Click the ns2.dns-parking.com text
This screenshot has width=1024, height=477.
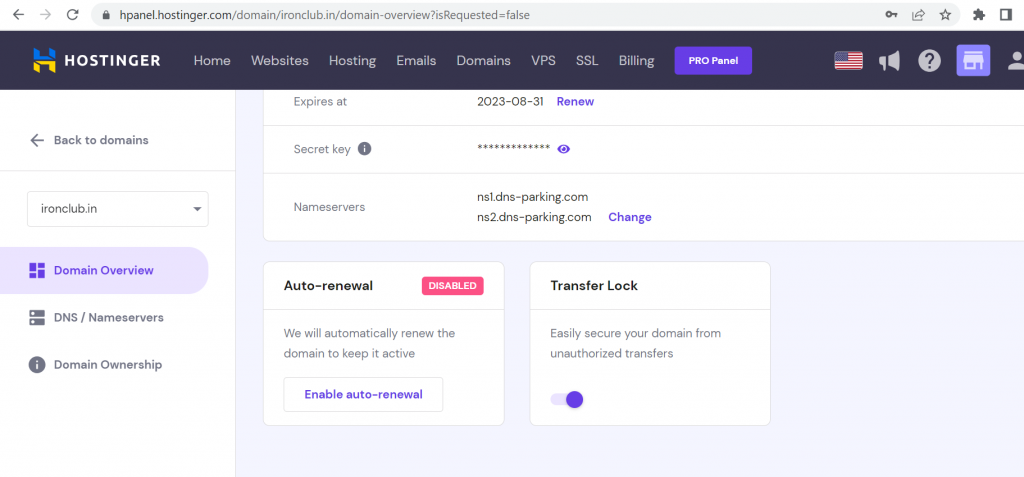click(534, 217)
